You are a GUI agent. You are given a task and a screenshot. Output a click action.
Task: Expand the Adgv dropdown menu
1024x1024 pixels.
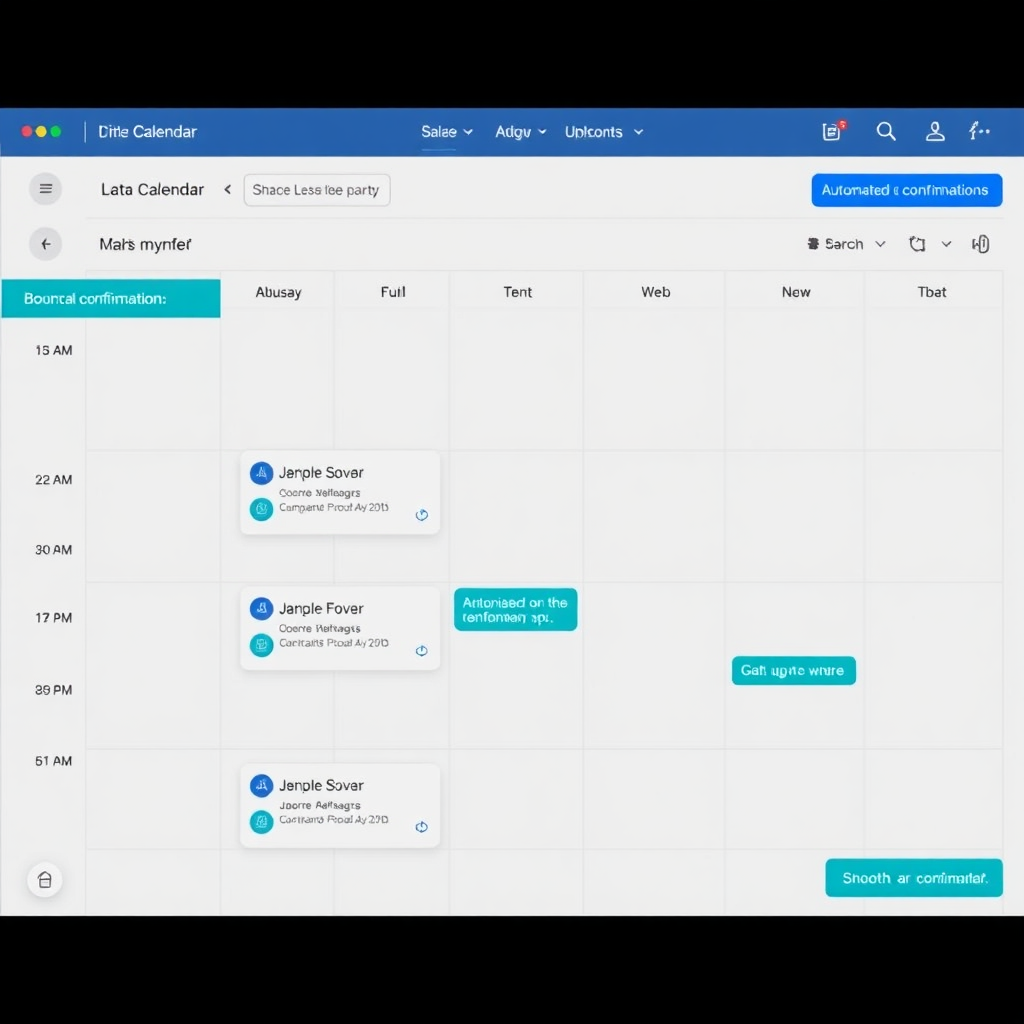coord(521,132)
